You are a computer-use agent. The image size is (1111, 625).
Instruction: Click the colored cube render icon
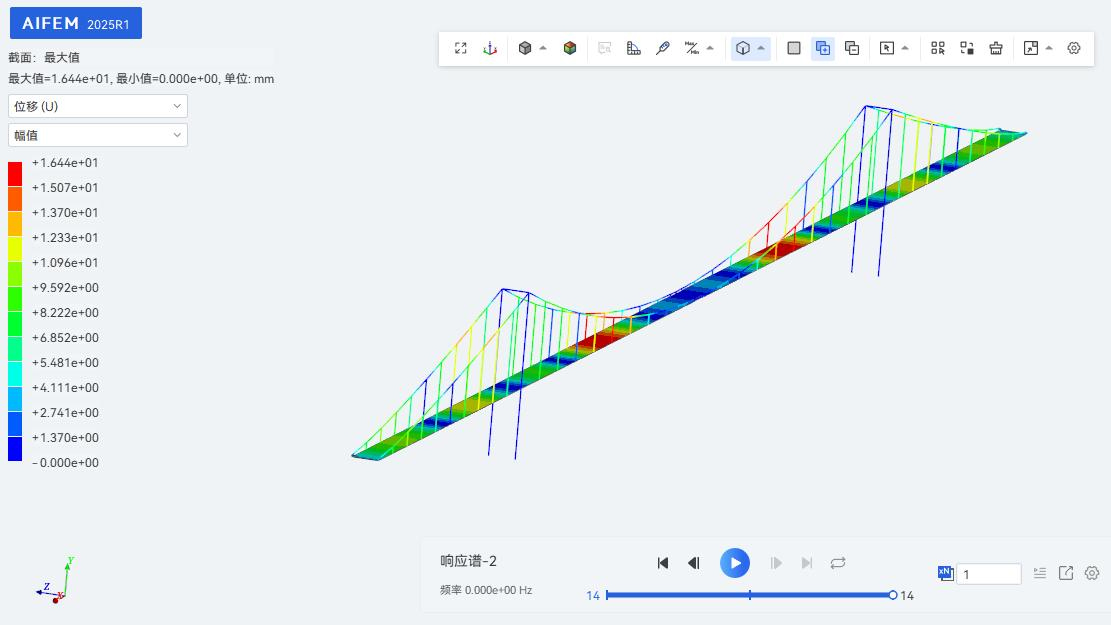[570, 48]
